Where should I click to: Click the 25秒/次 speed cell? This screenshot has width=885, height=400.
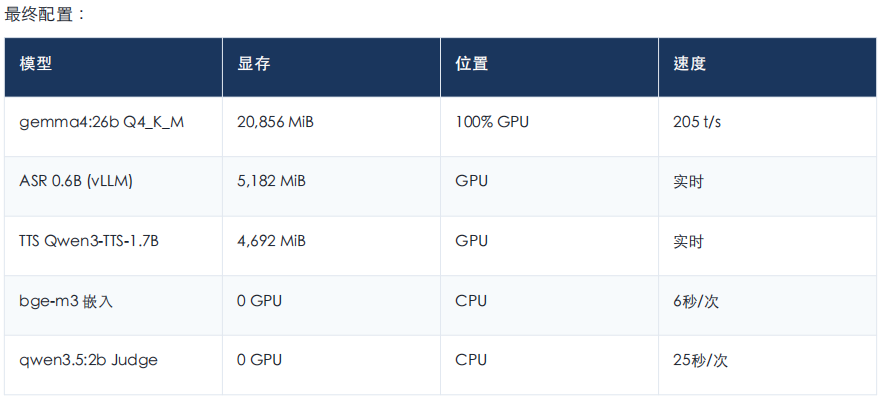700,360
